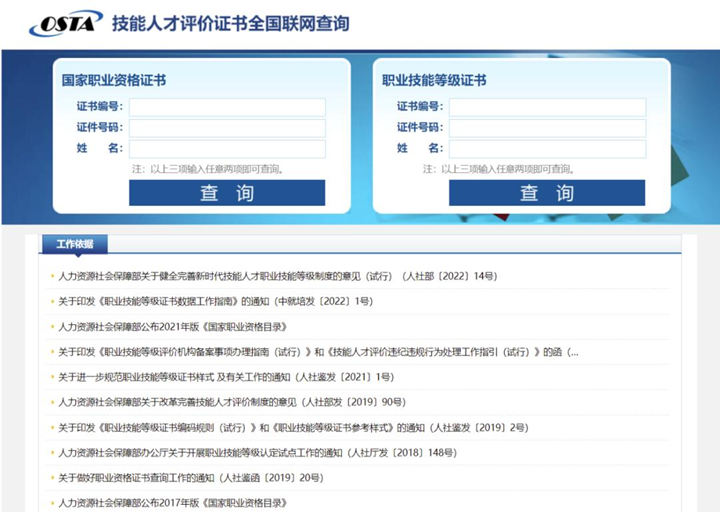Open the 人社鉴发〔2021〕1号 notice link
Image resolution: width=720 pixels, height=512 pixels.
tap(225, 377)
